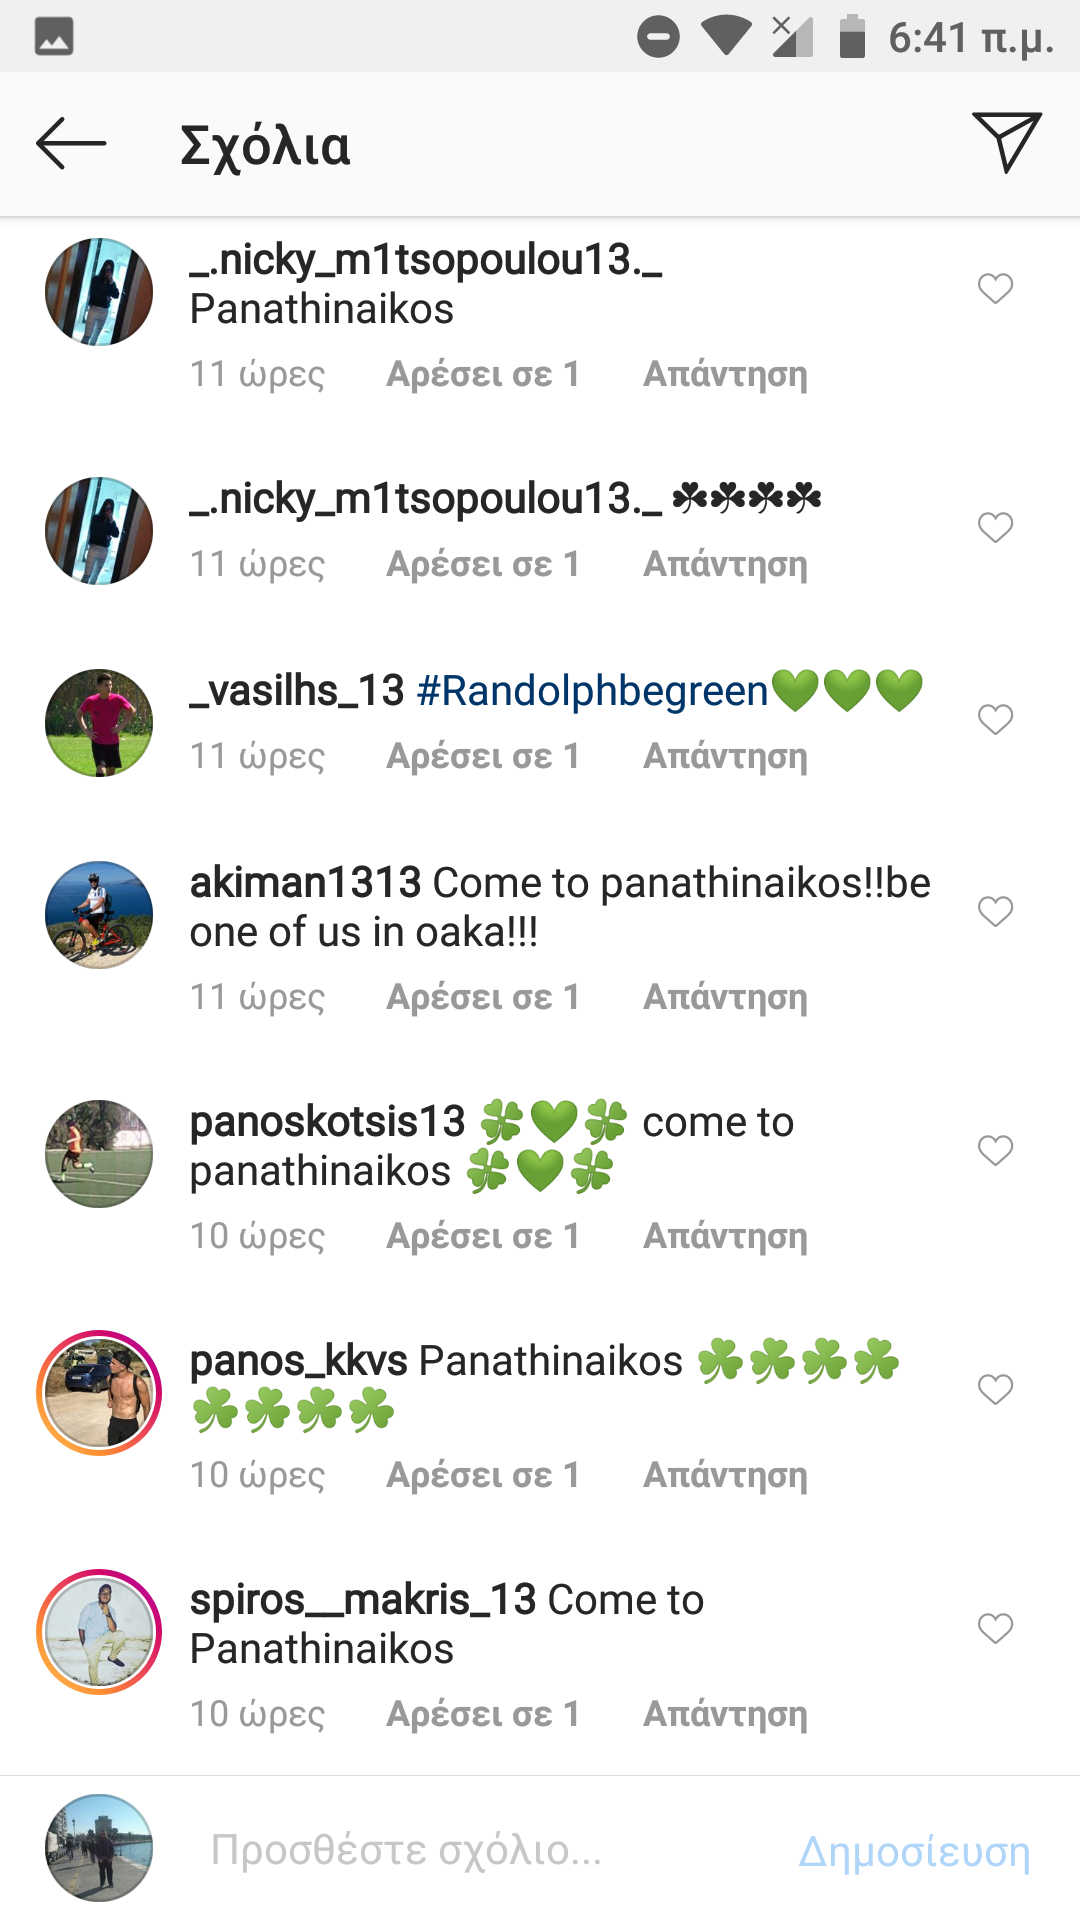Open akiman1313 profile from username
1080x1920 pixels.
pos(305,883)
